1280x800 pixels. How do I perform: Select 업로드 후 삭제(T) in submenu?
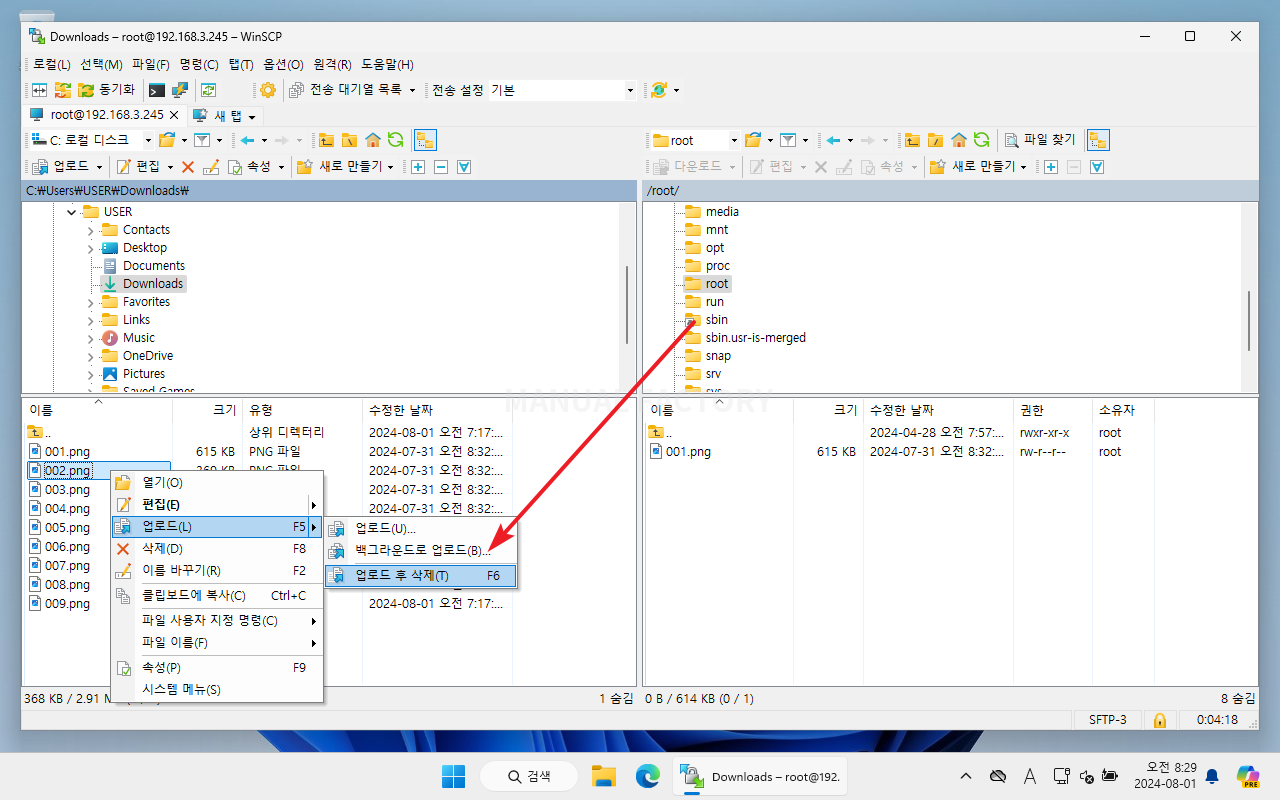421,576
